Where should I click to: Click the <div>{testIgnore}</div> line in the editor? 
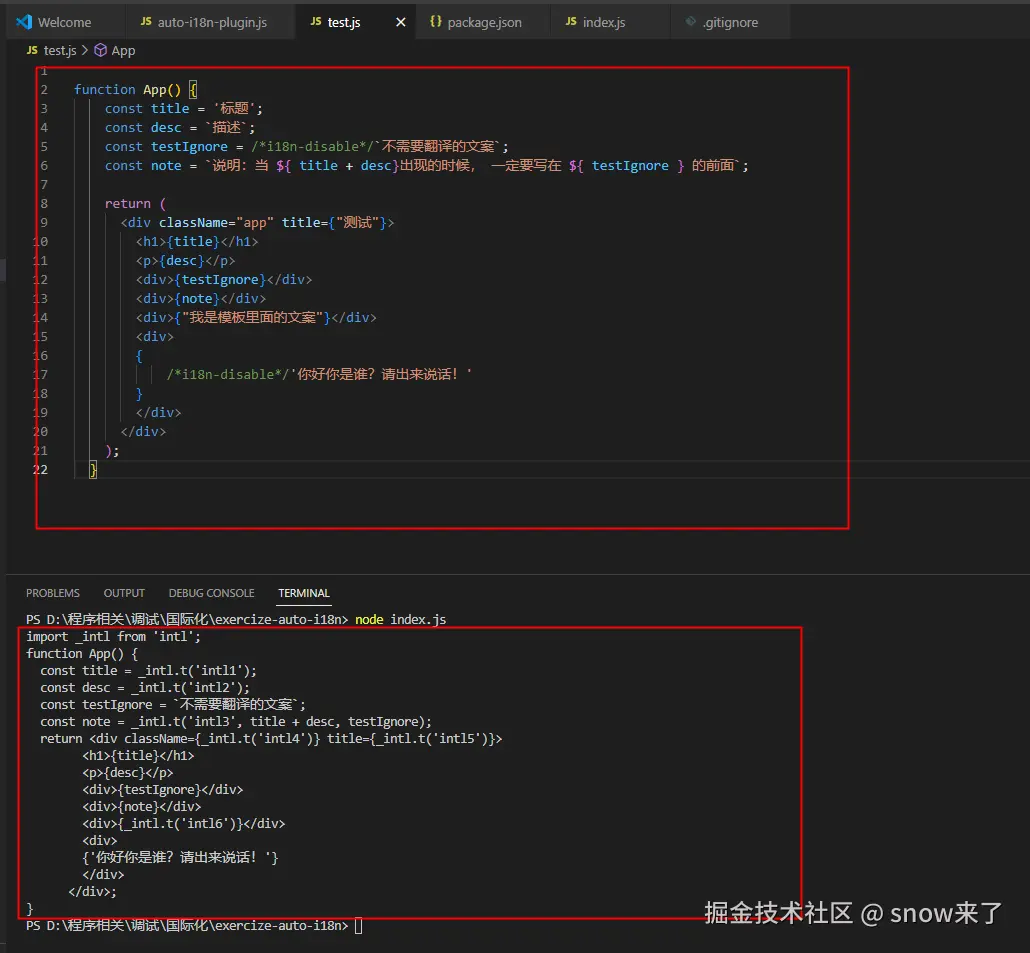(224, 280)
